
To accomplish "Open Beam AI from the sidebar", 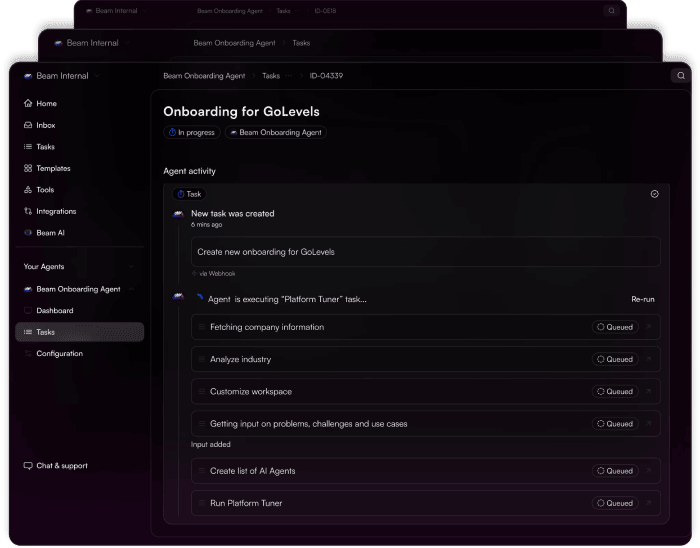I will [50, 232].
